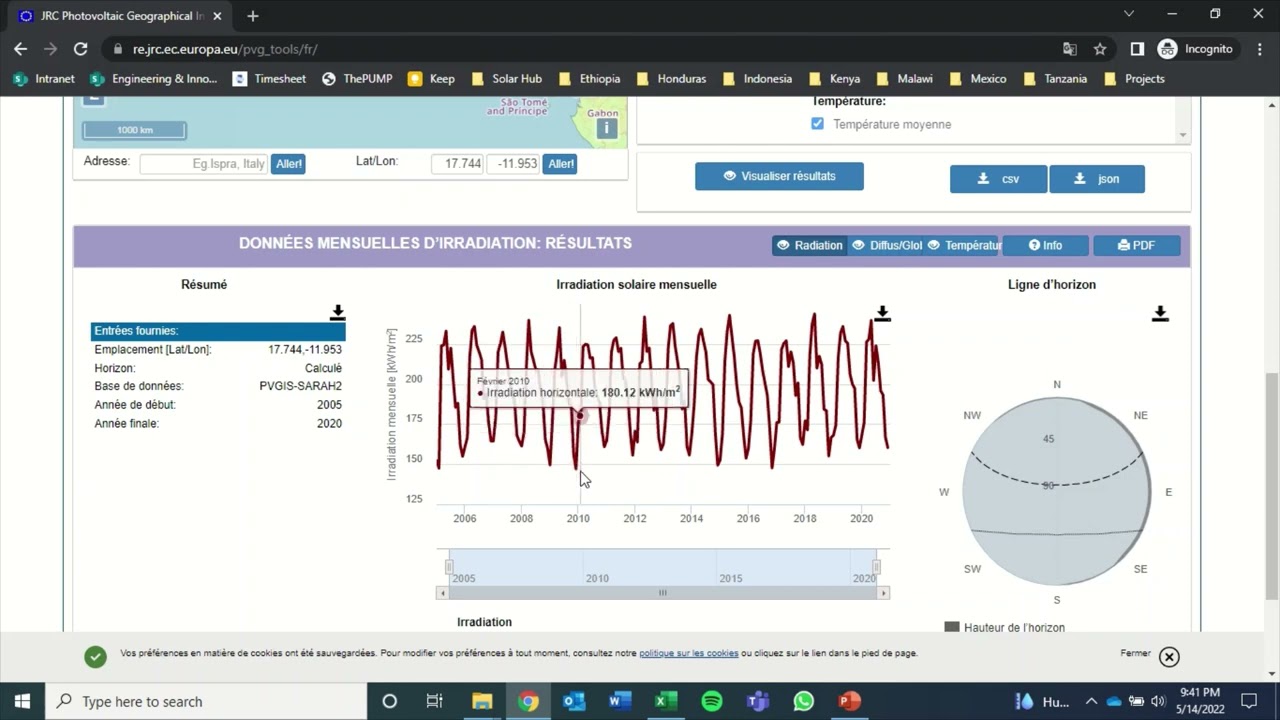Screen dimensions: 1280x720
Task: Click the right arrow of chart scrollbar
Action: [x=883, y=593]
